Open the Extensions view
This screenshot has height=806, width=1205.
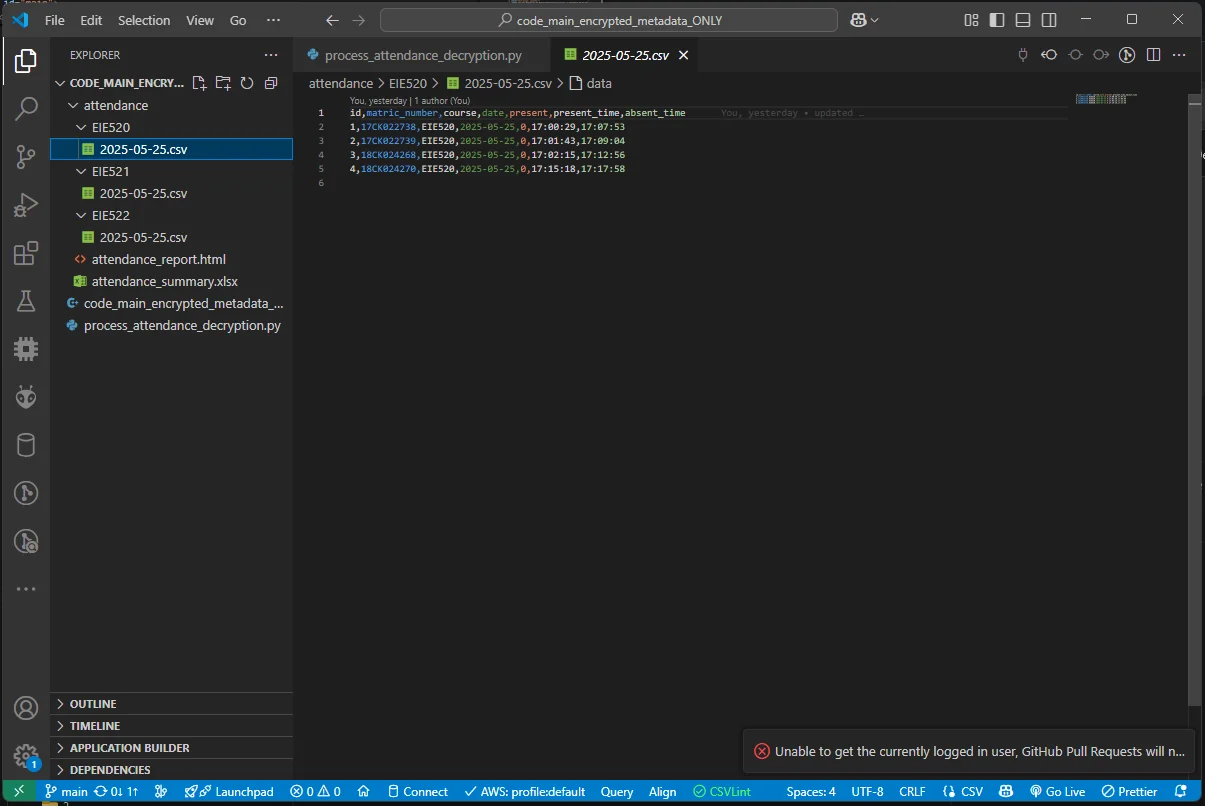26,253
